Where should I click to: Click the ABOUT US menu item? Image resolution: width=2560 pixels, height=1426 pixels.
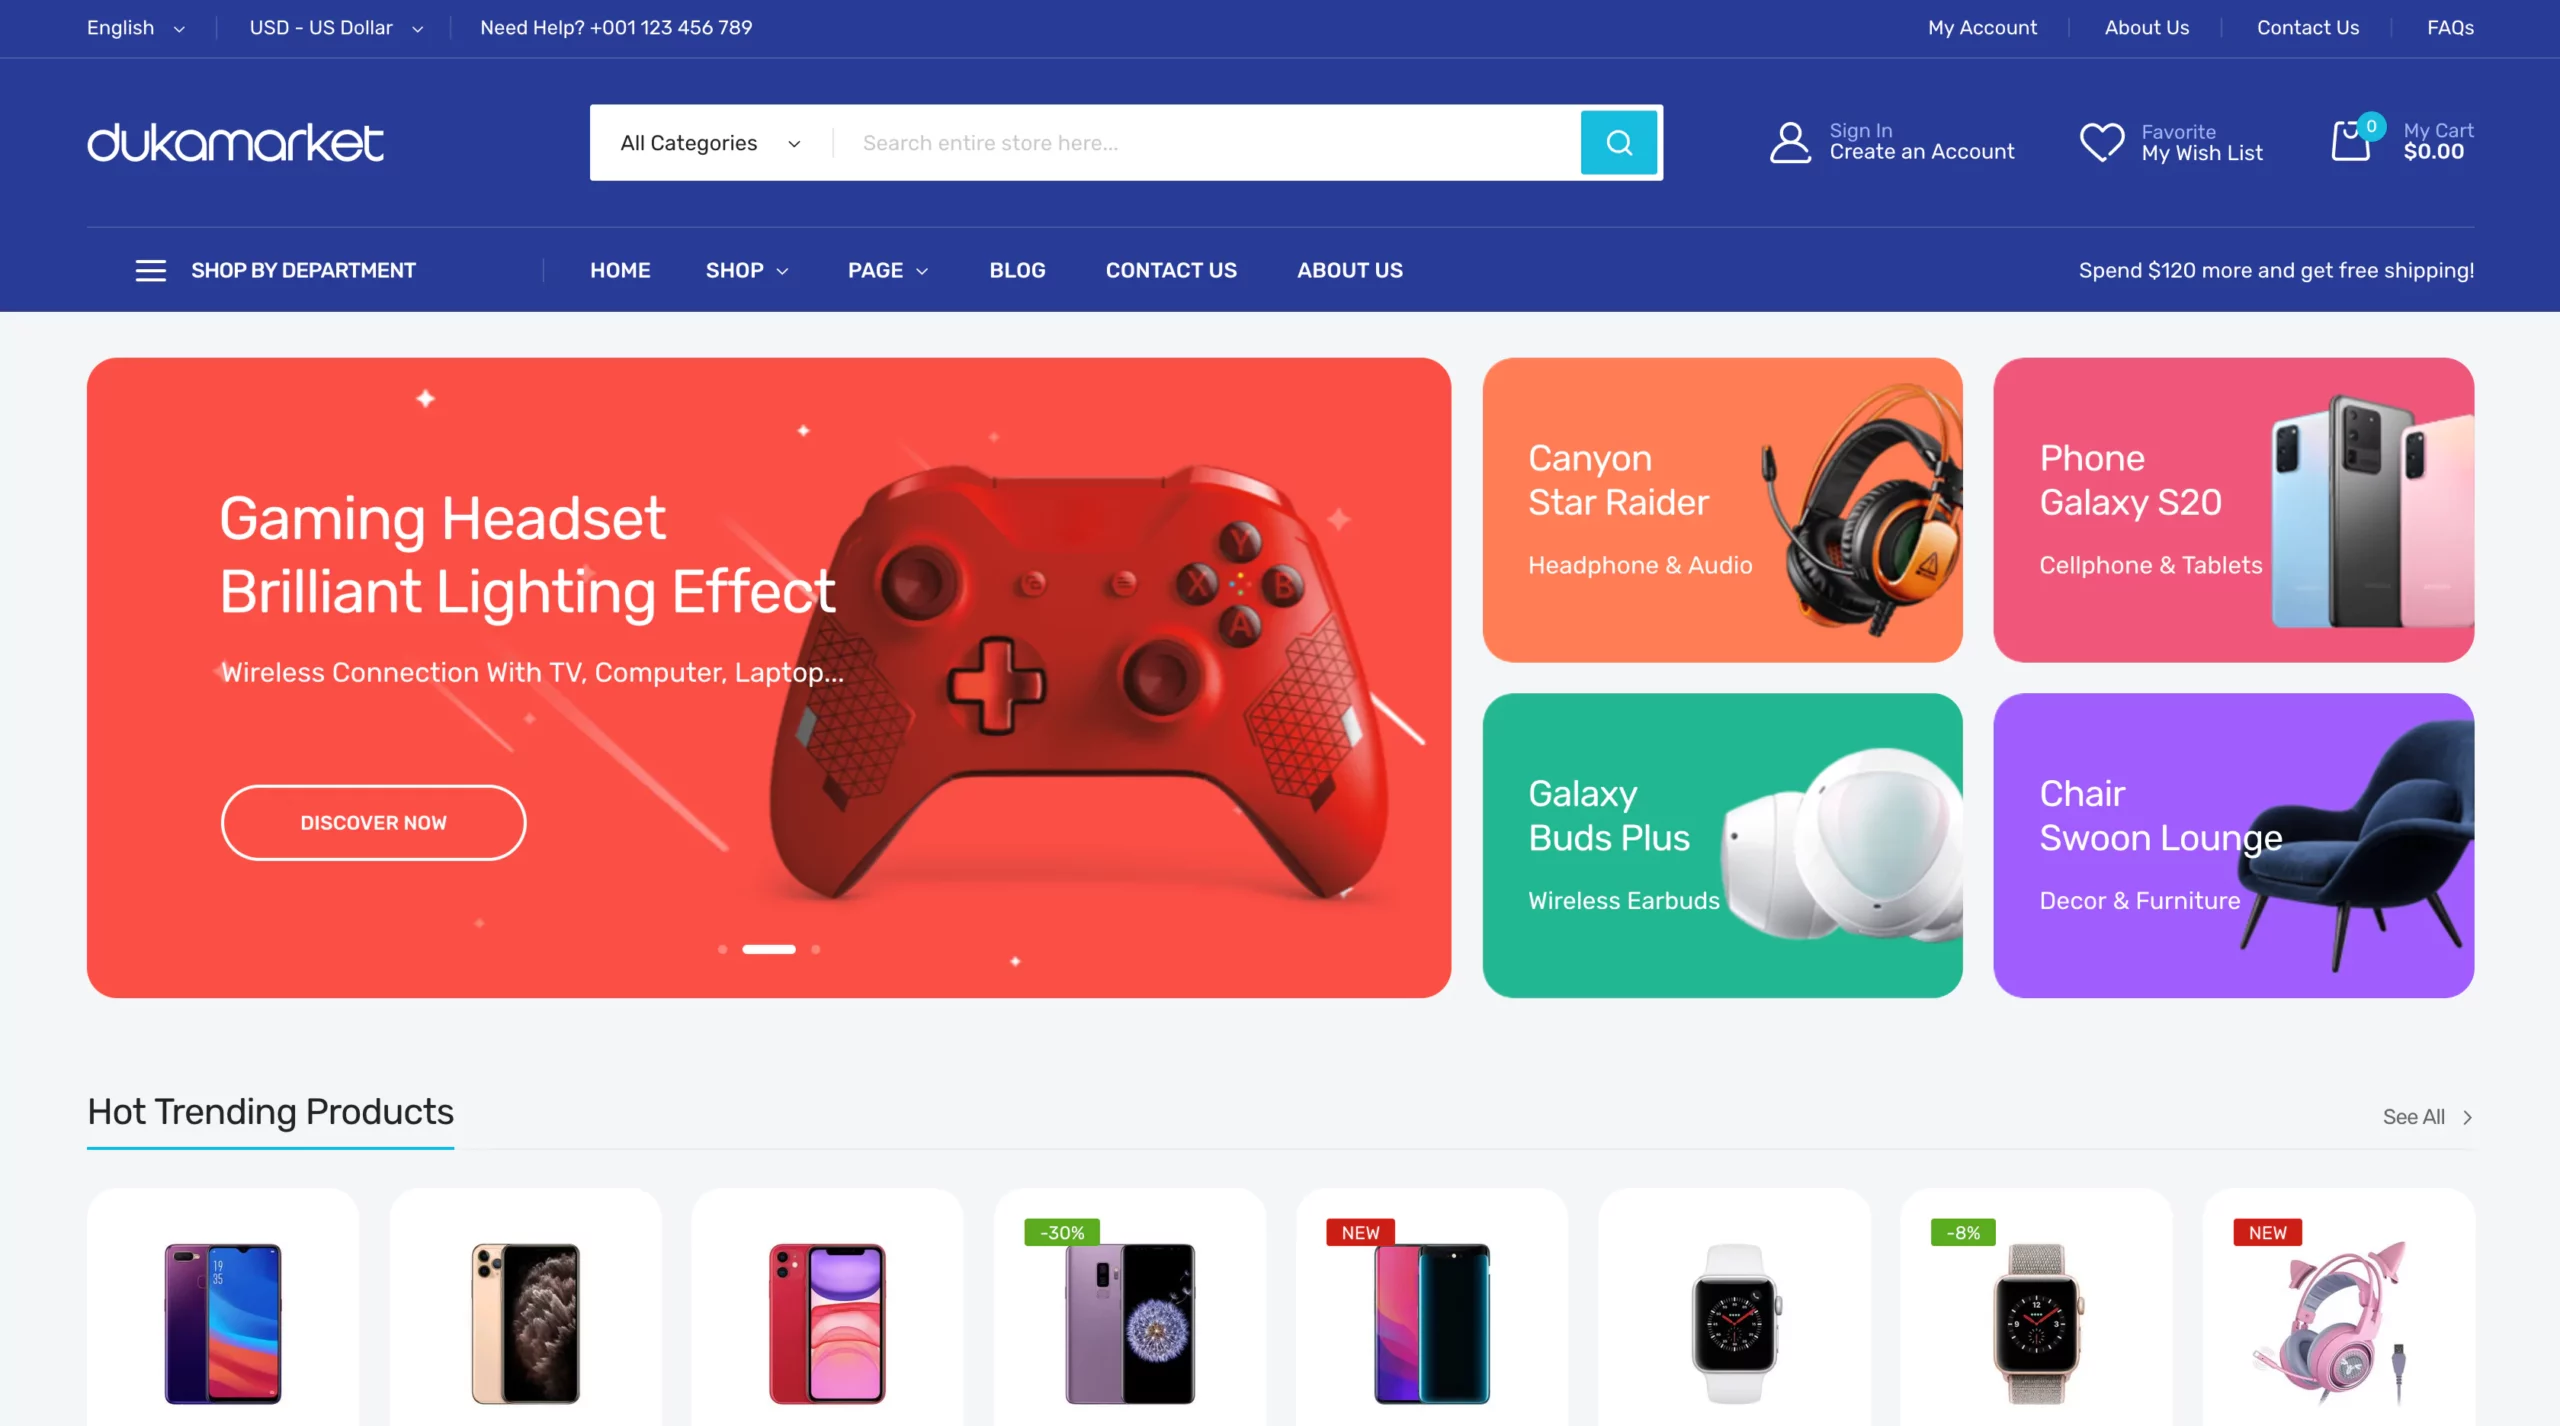1350,270
